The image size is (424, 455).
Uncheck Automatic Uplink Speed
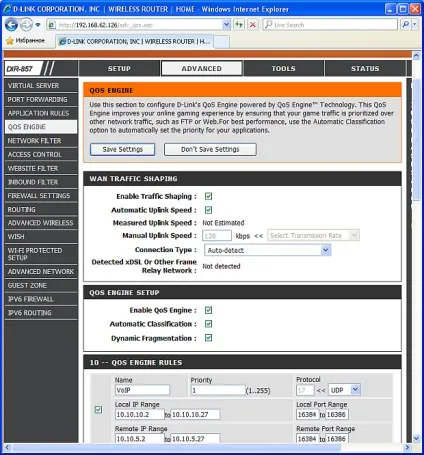(x=209, y=210)
